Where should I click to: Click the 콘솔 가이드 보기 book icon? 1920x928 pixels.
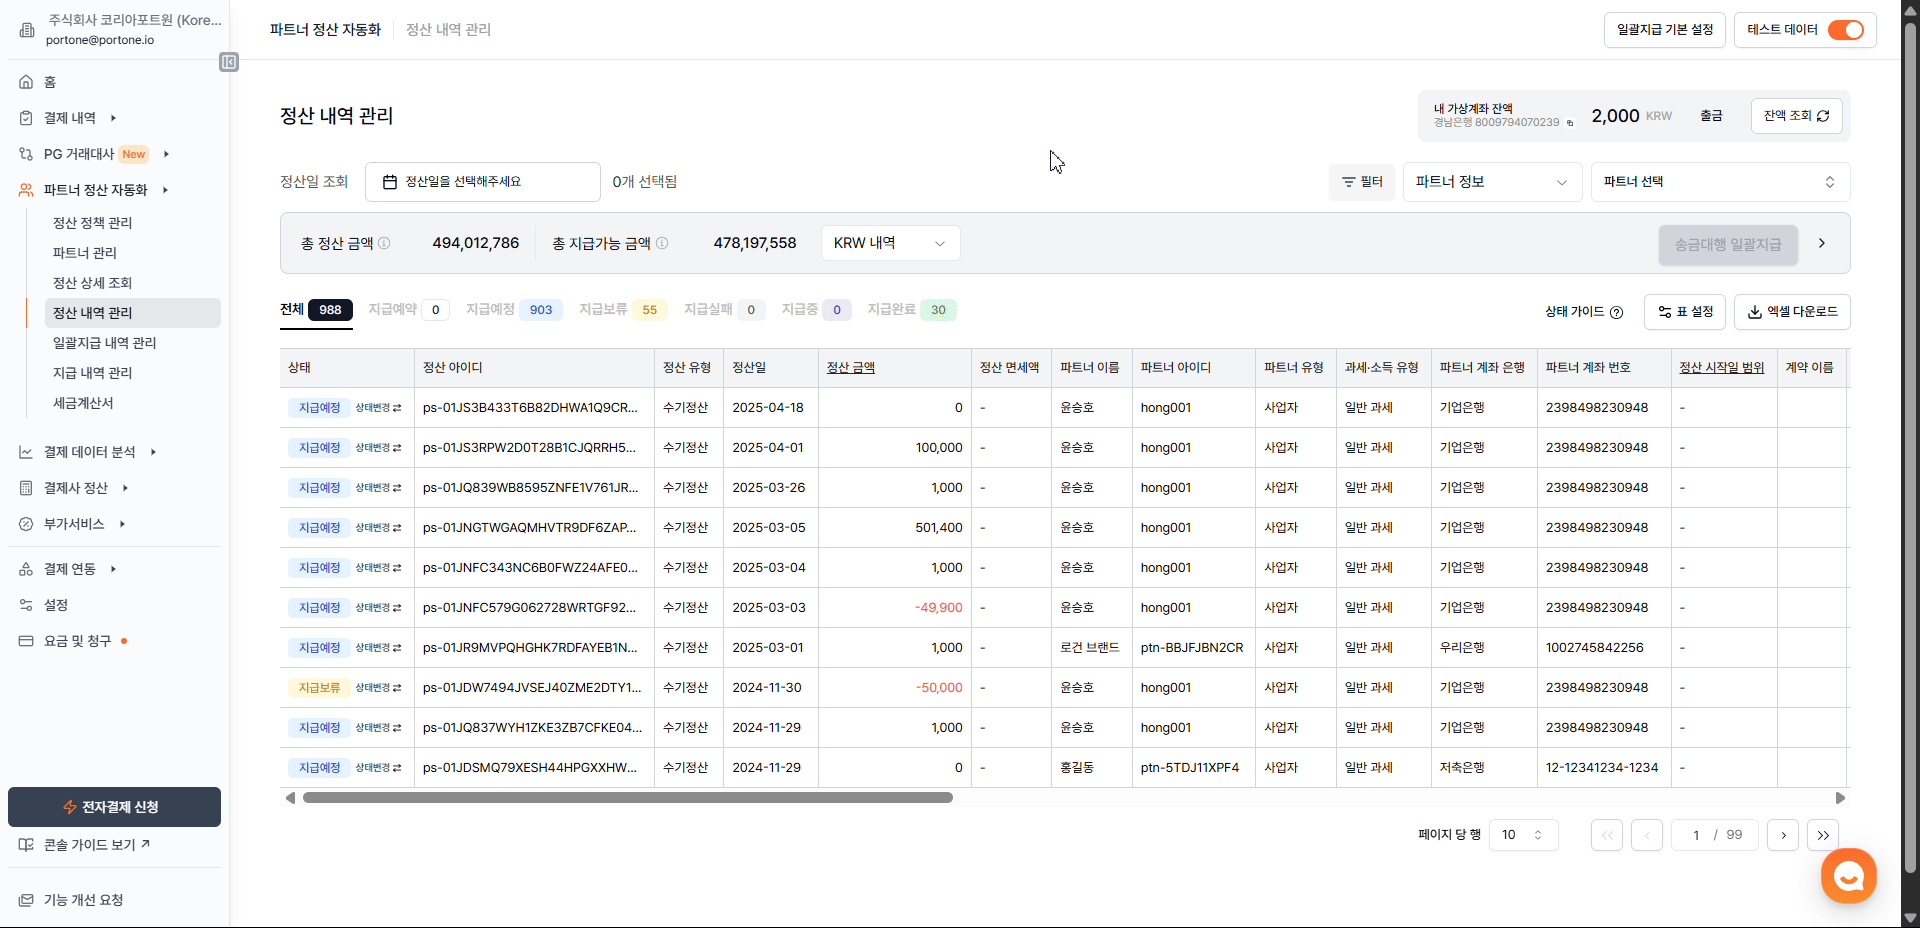[x=26, y=845]
